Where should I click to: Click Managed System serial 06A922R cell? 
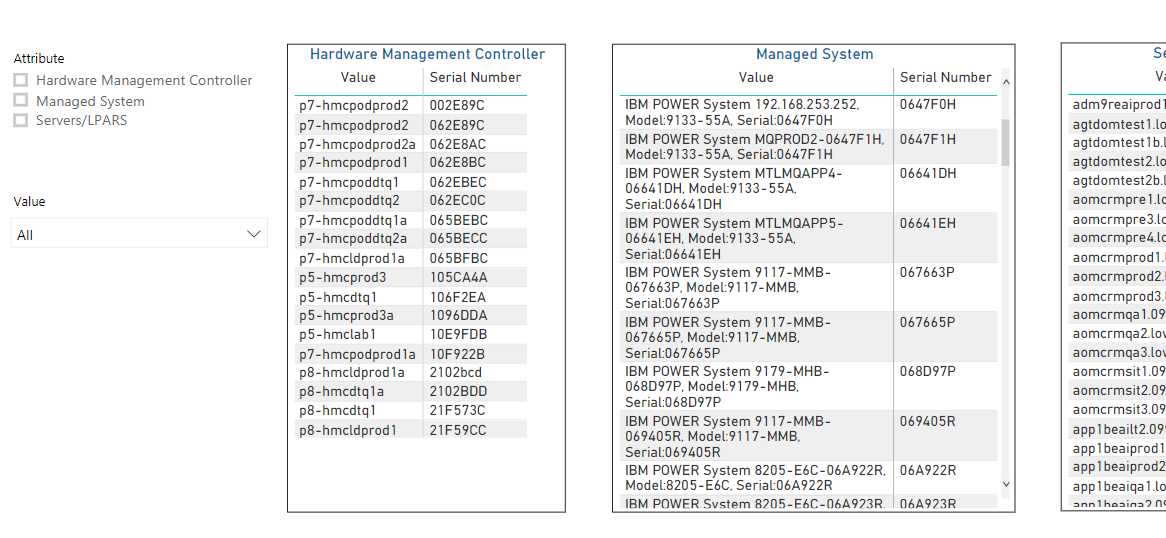click(x=929, y=470)
